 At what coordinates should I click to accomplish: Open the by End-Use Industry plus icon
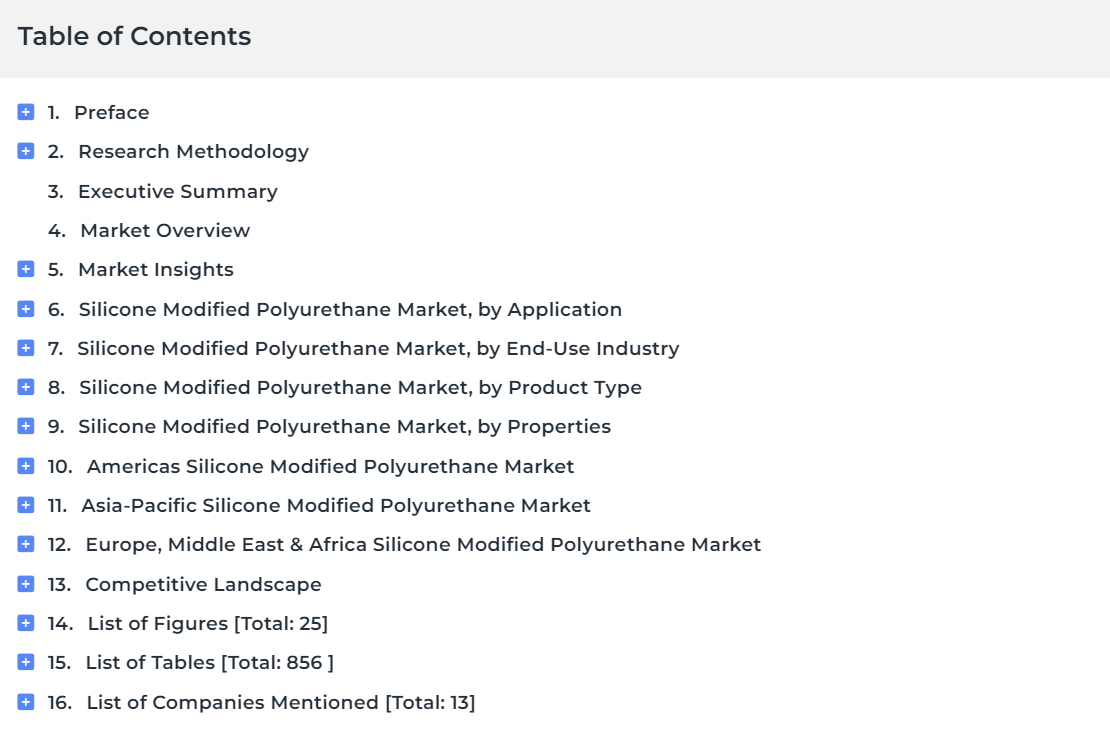pos(25,348)
